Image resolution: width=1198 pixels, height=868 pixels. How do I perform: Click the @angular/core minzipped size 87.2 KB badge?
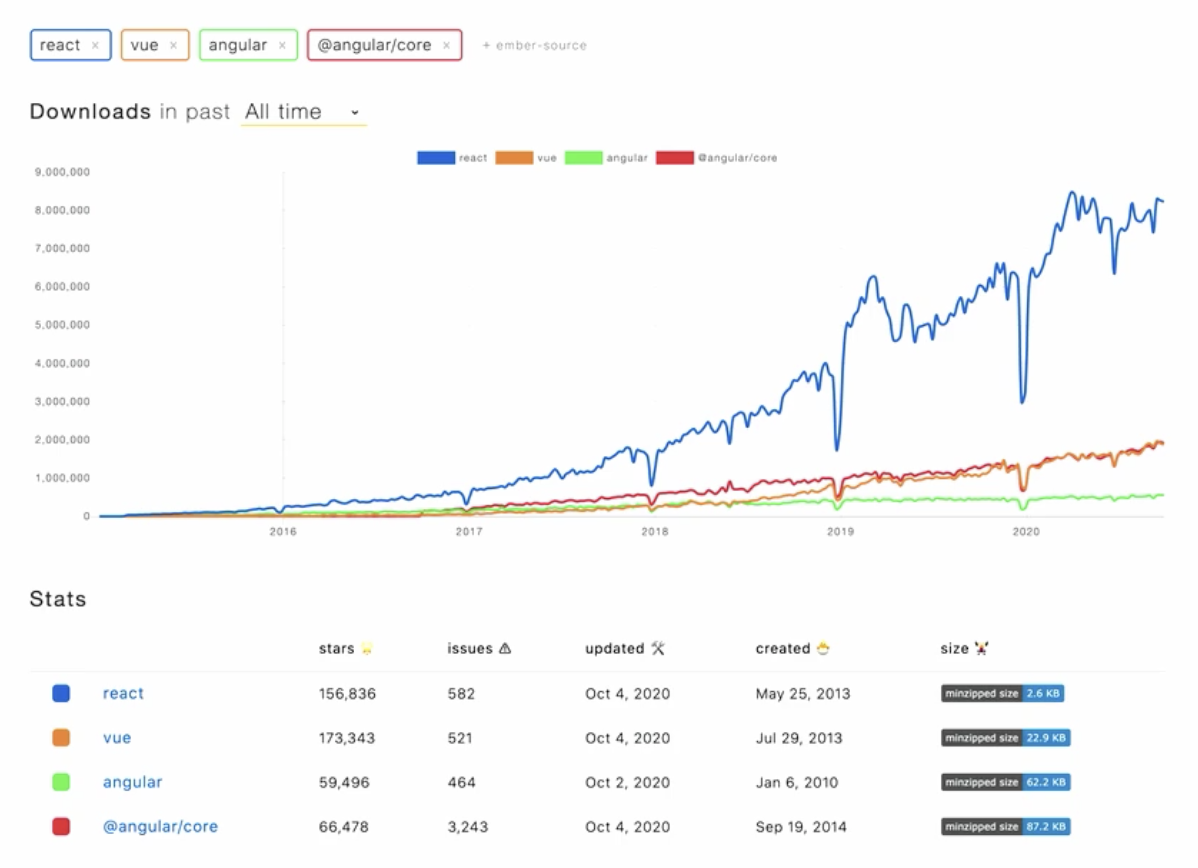1005,827
